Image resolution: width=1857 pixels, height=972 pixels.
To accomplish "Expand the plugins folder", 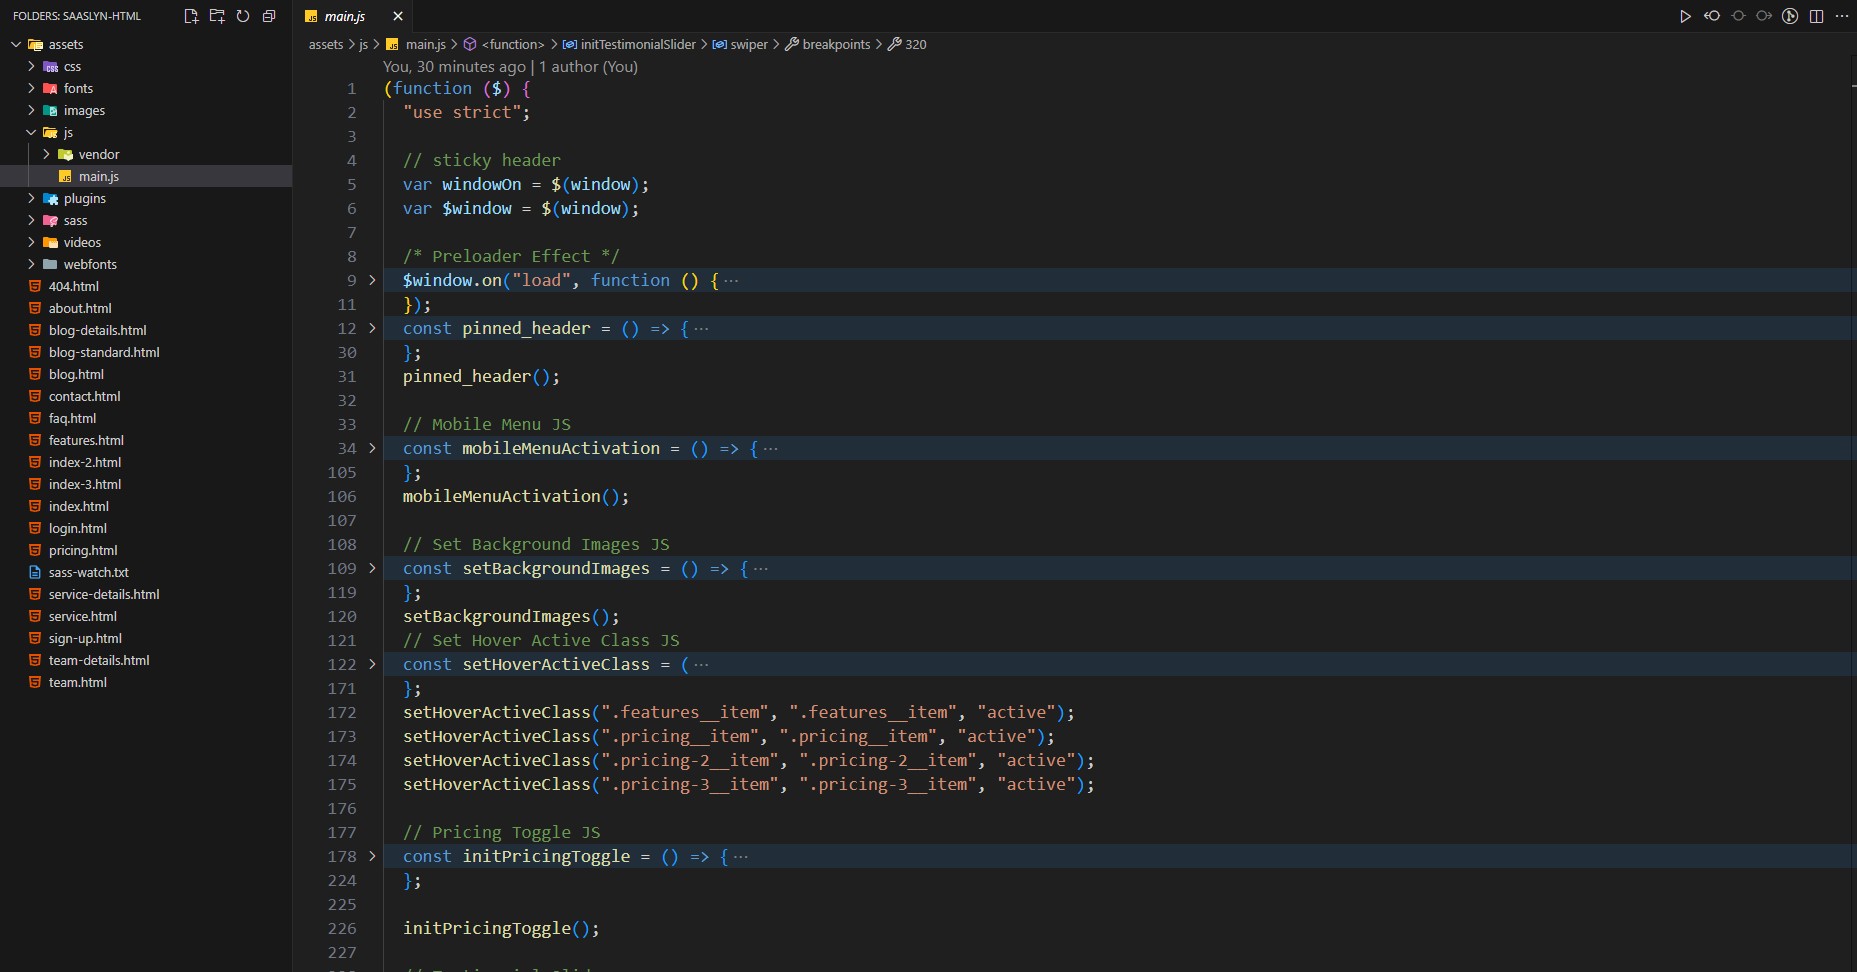I will 84,198.
